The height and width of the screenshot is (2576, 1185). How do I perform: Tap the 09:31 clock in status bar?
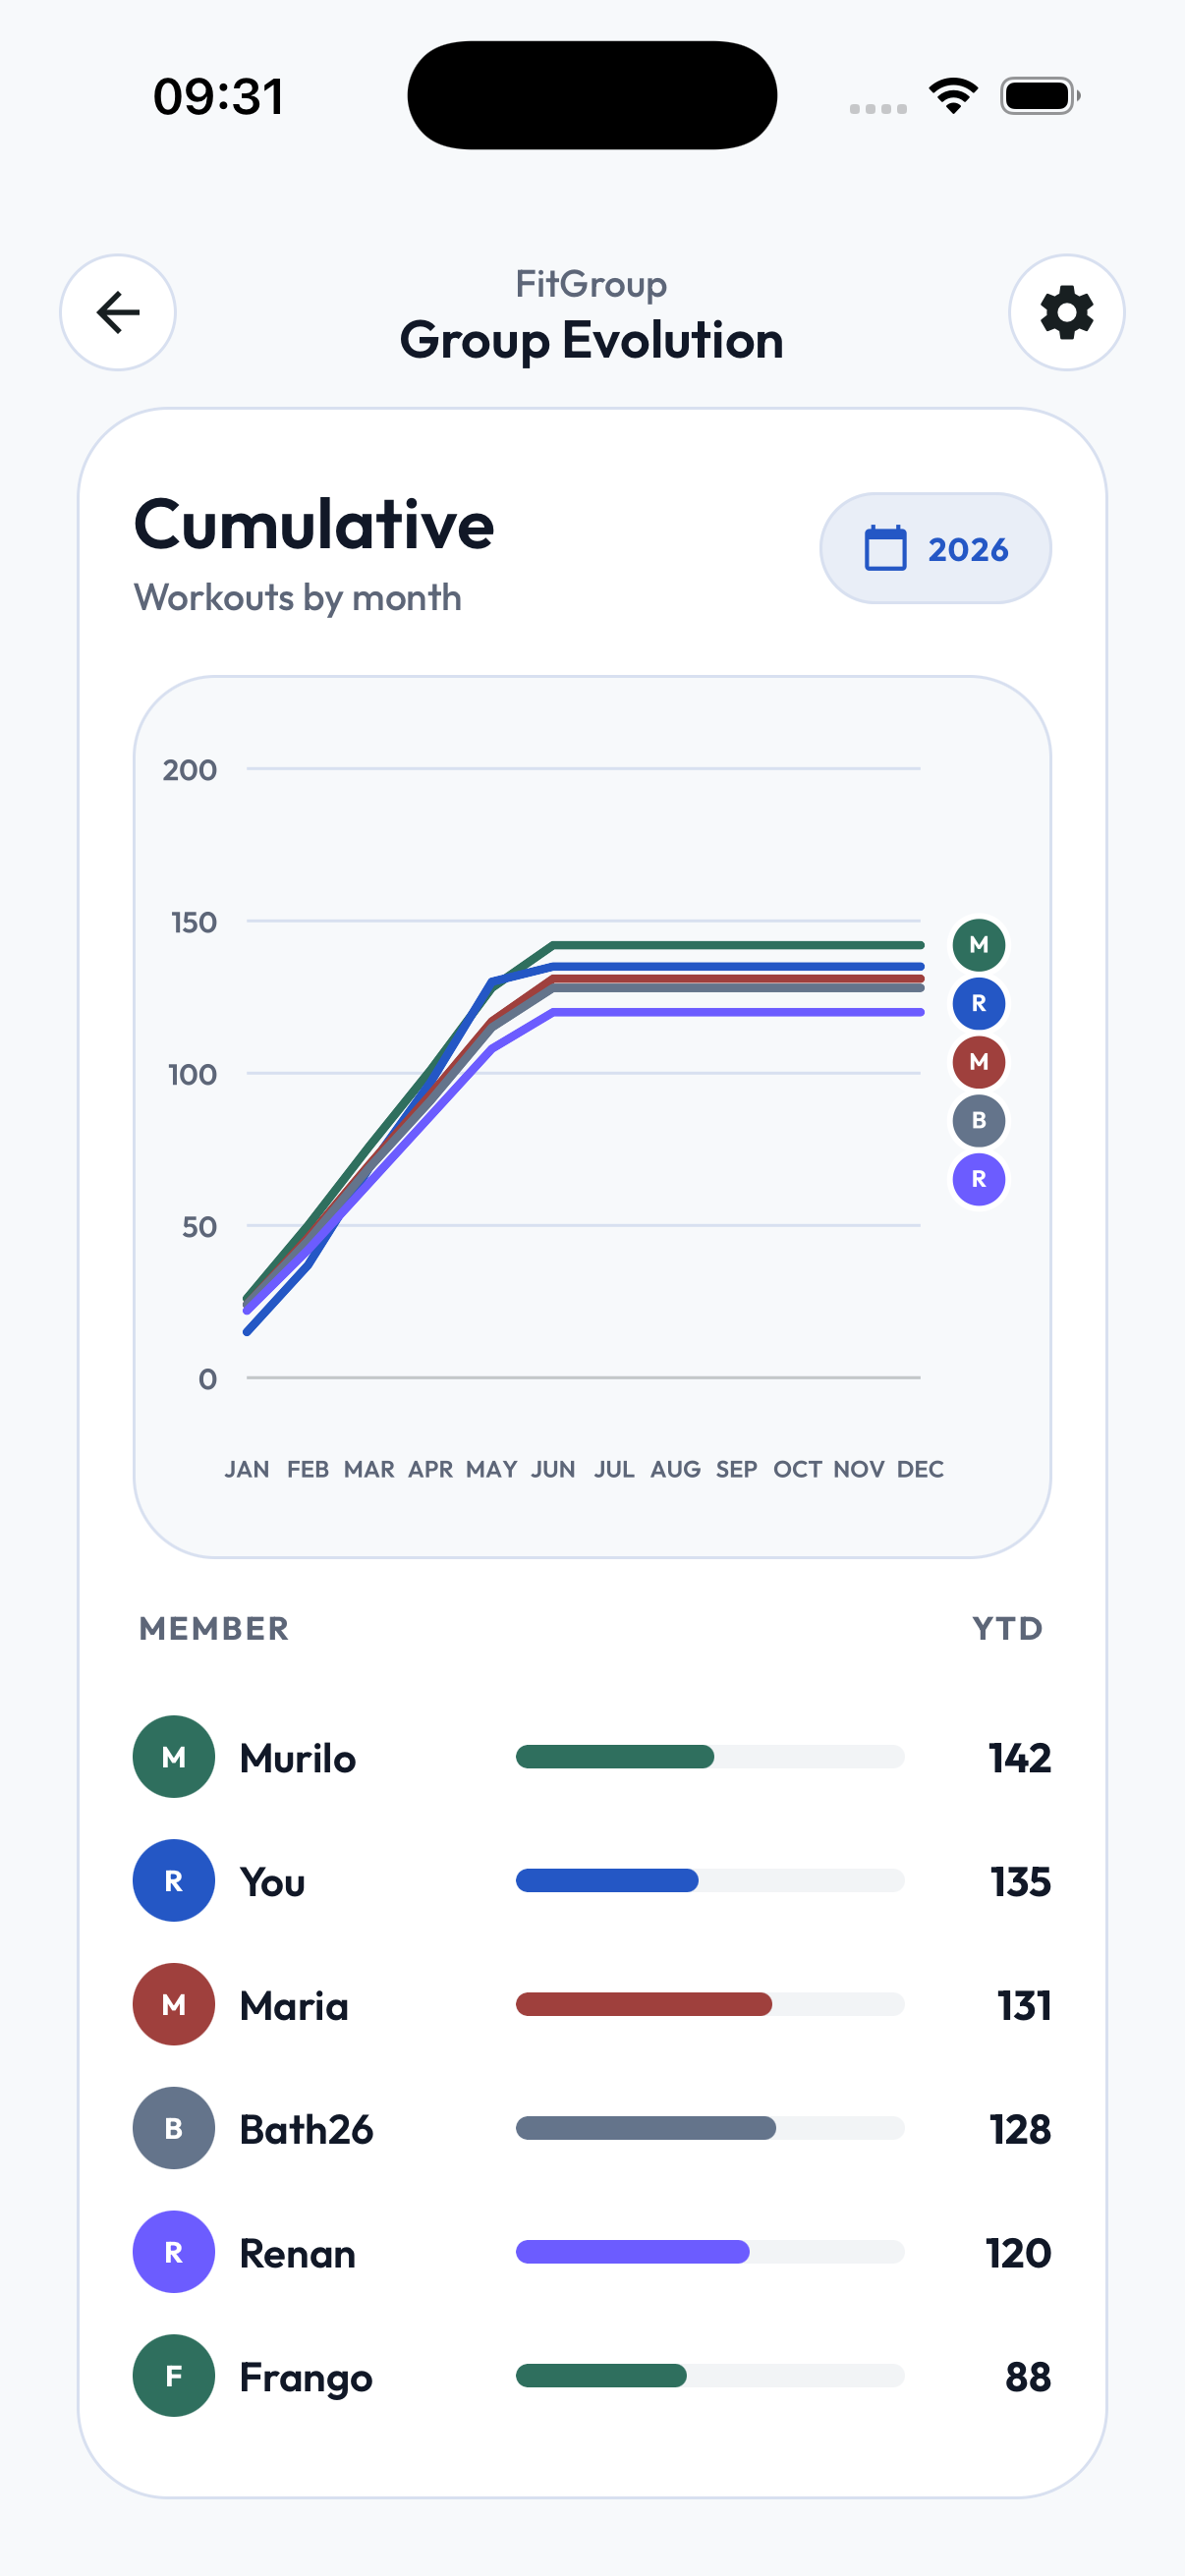219,97
